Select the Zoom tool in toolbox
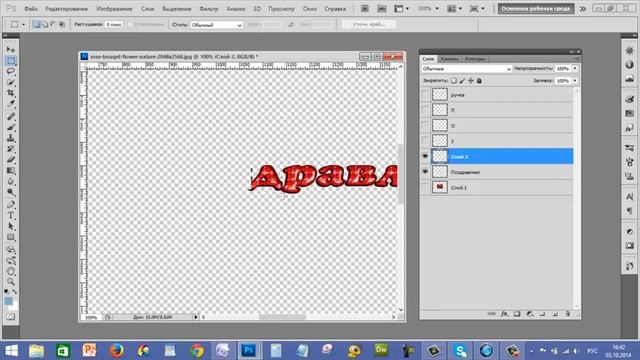Image resolution: width=640 pixels, height=360 pixels. coord(11,282)
